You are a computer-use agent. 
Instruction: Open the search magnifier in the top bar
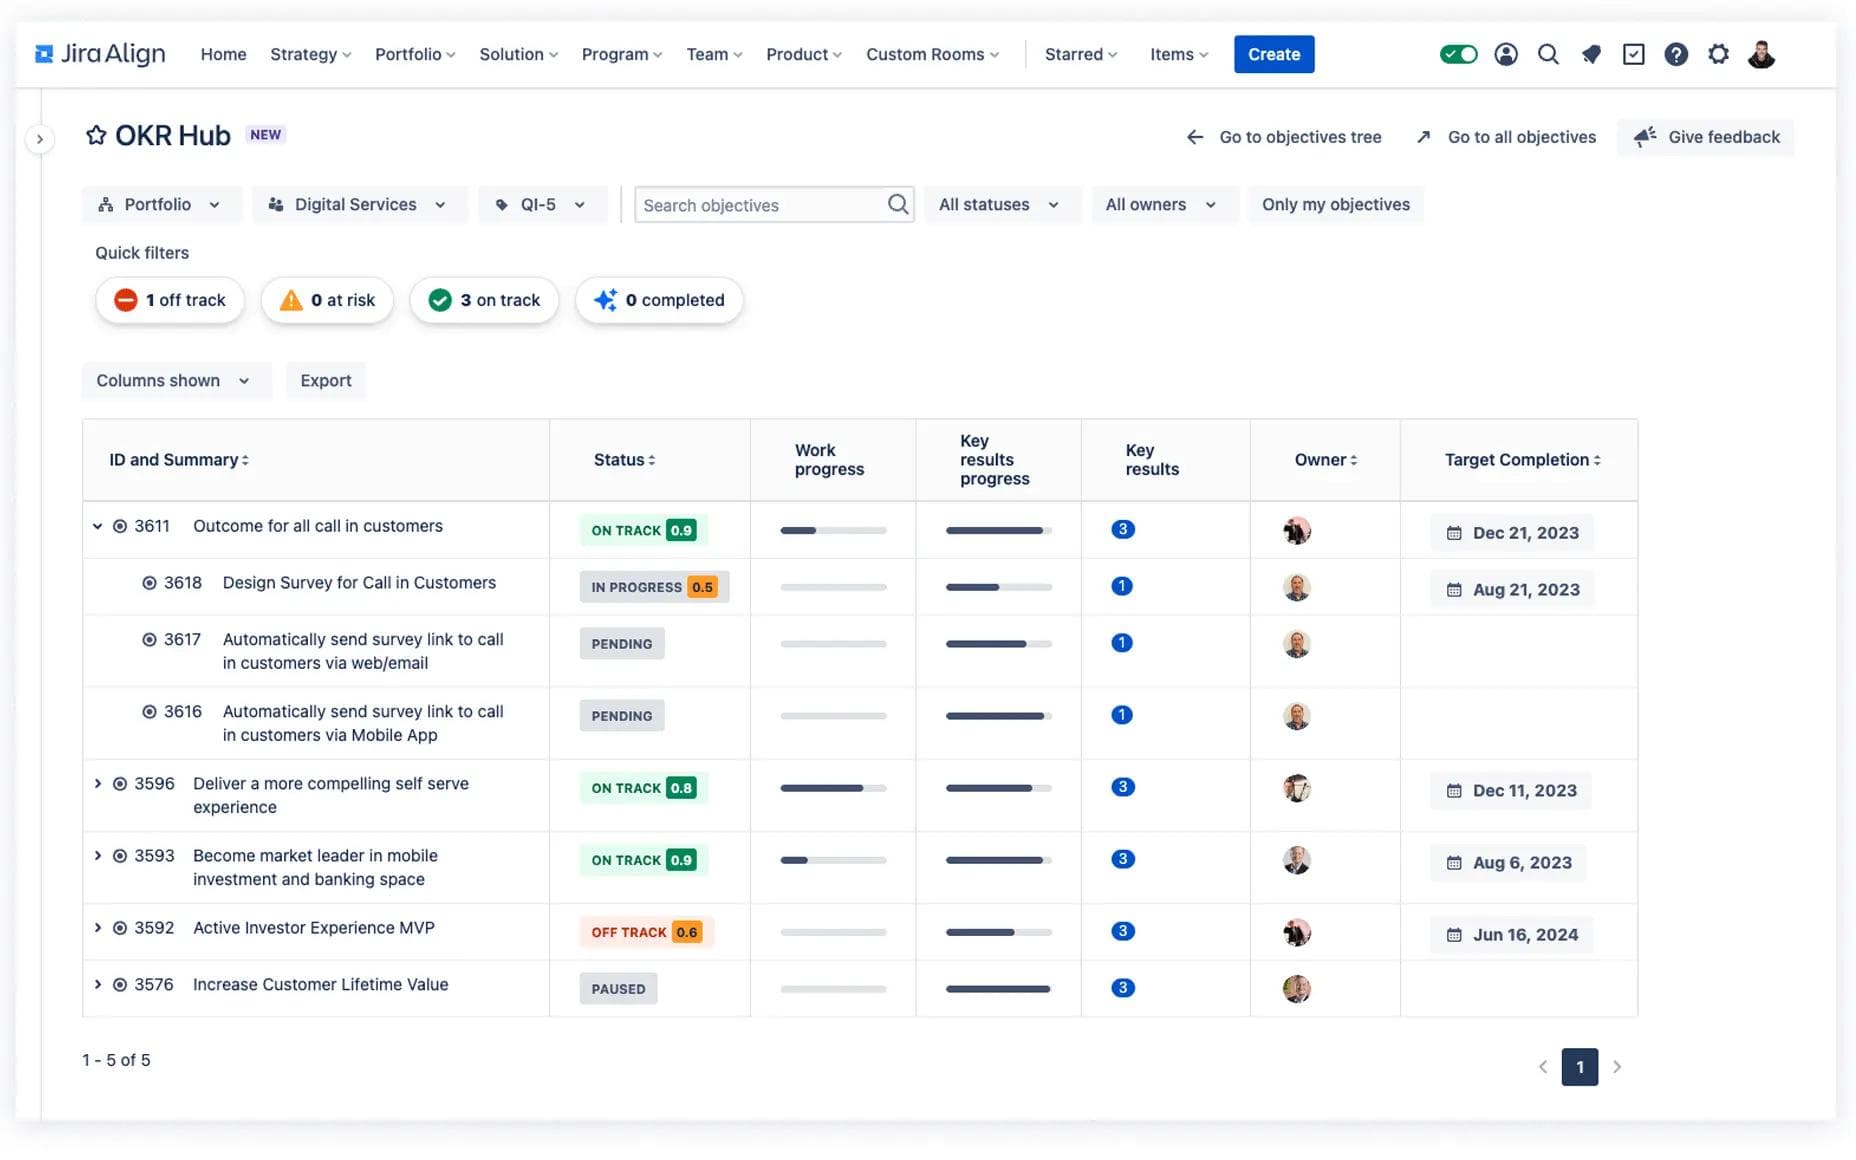(1548, 54)
